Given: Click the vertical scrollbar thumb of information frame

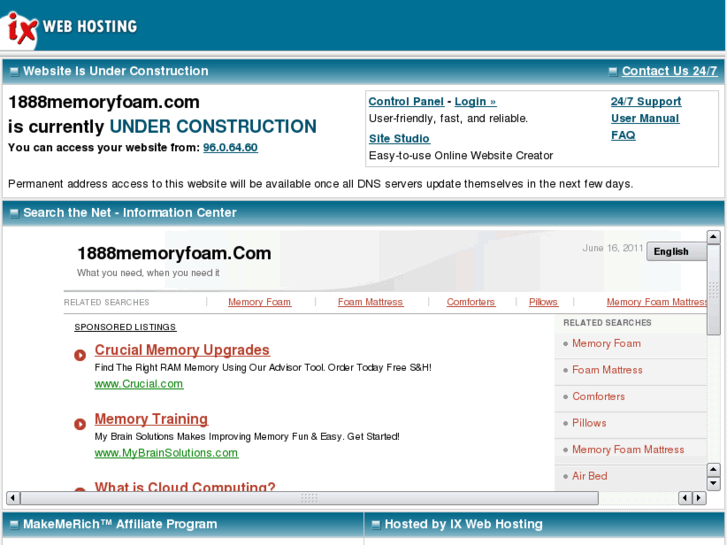Looking at the screenshot, I should coord(713,289).
